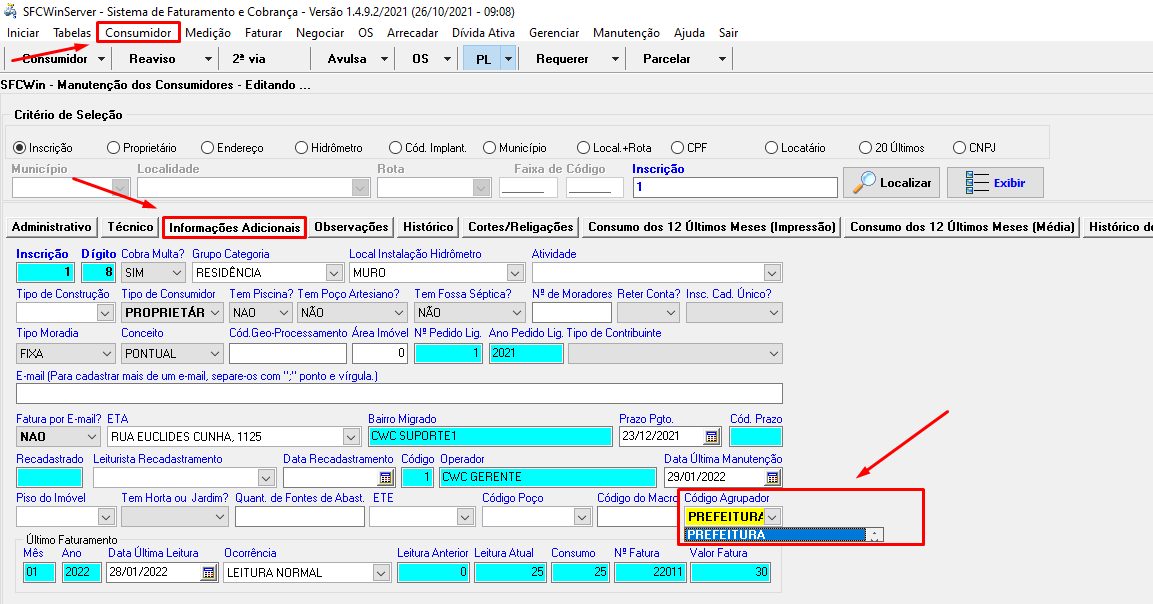
Task: Open the Local Instalação Hidrômetro combo box
Action: (515, 272)
